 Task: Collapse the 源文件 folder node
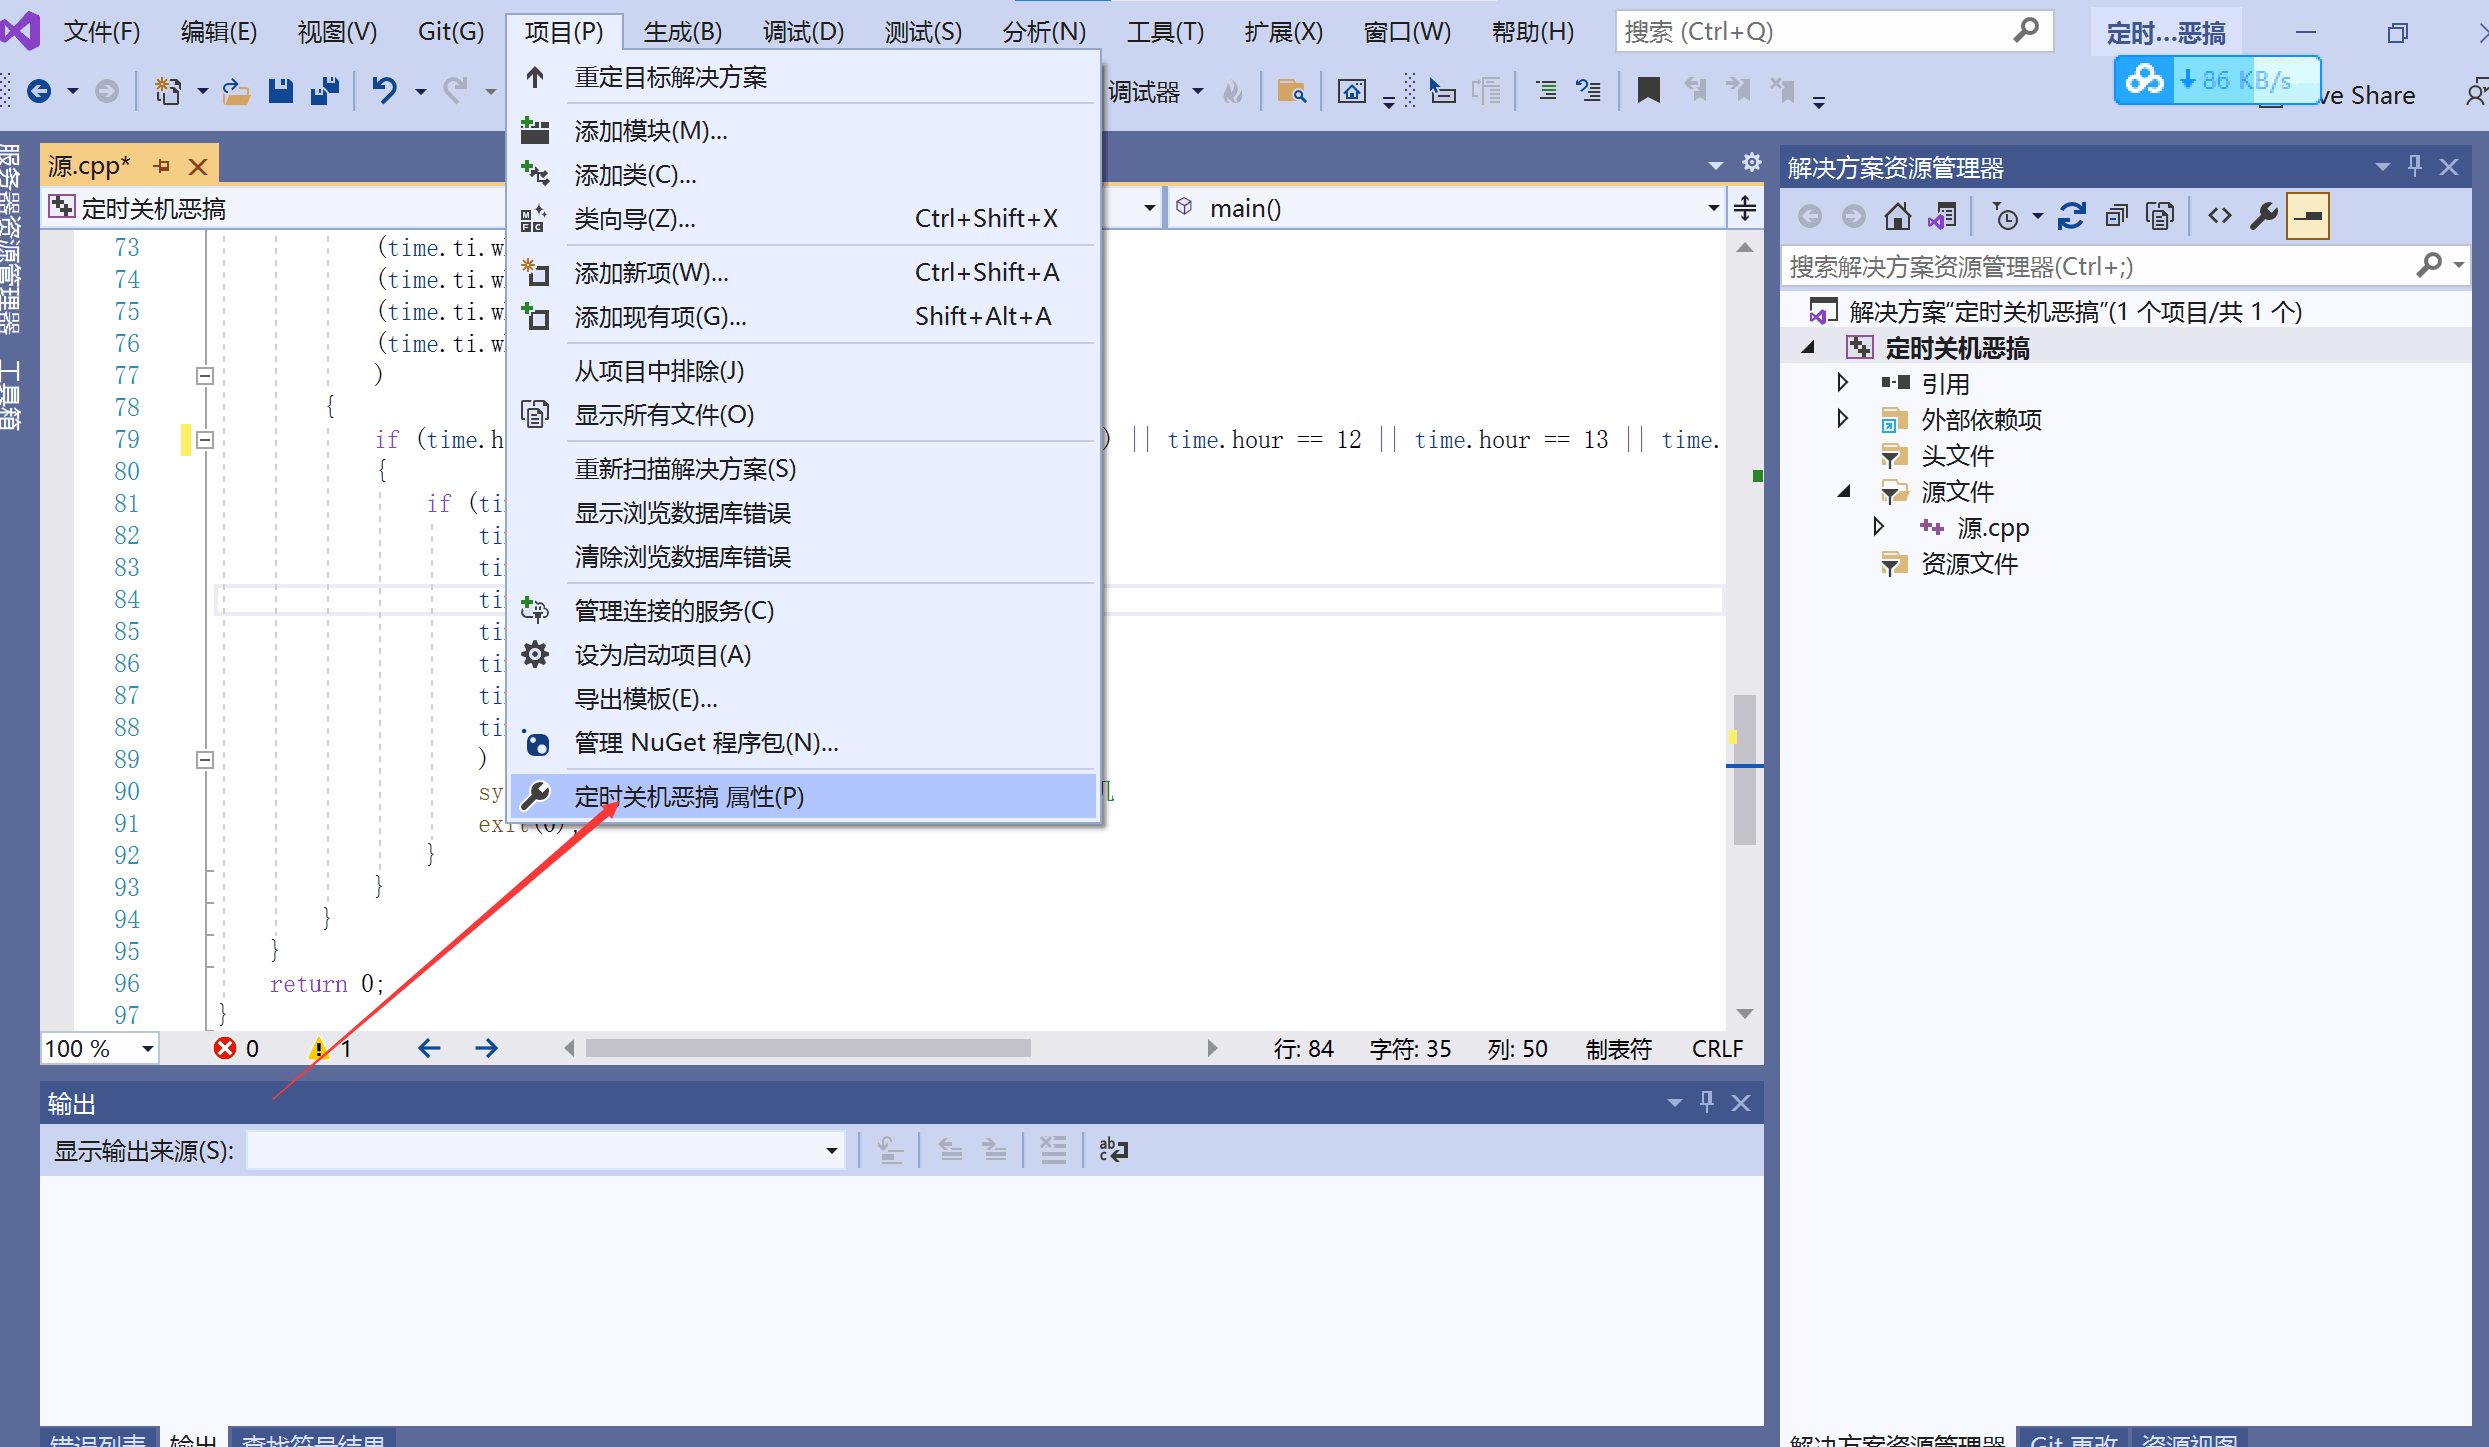(1844, 491)
